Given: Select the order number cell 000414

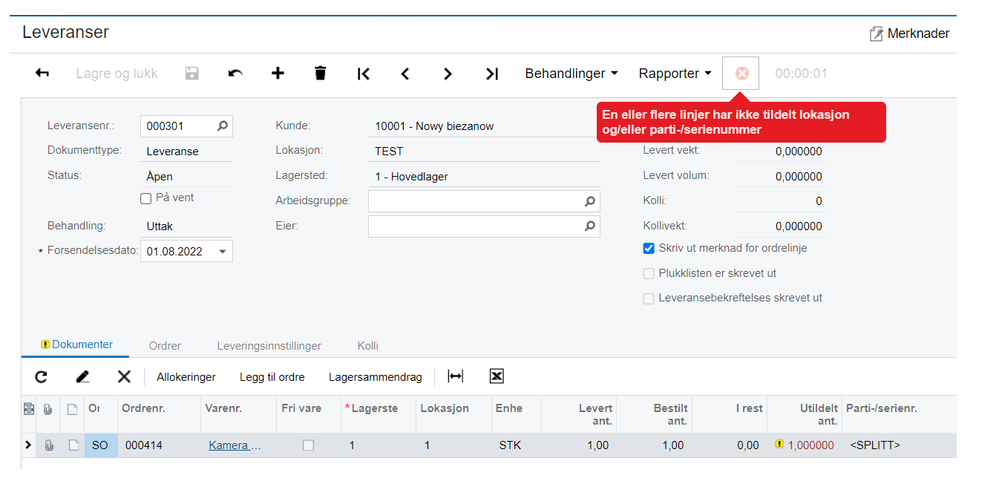Looking at the screenshot, I should tap(159, 446).
